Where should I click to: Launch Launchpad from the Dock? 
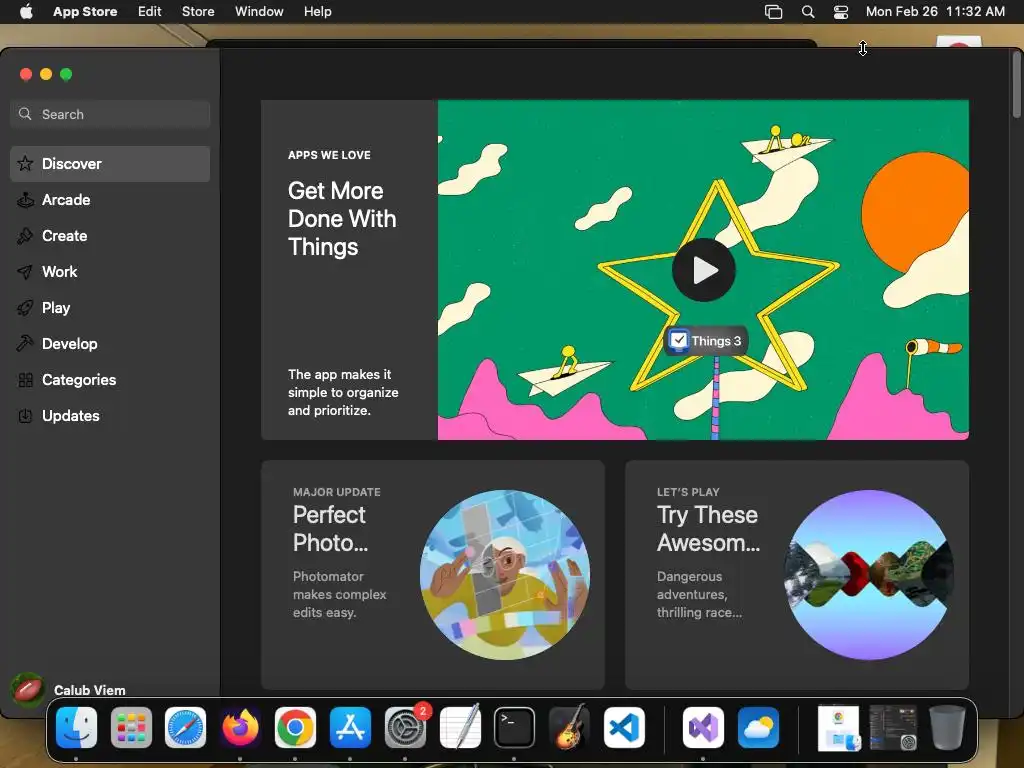[x=131, y=728]
